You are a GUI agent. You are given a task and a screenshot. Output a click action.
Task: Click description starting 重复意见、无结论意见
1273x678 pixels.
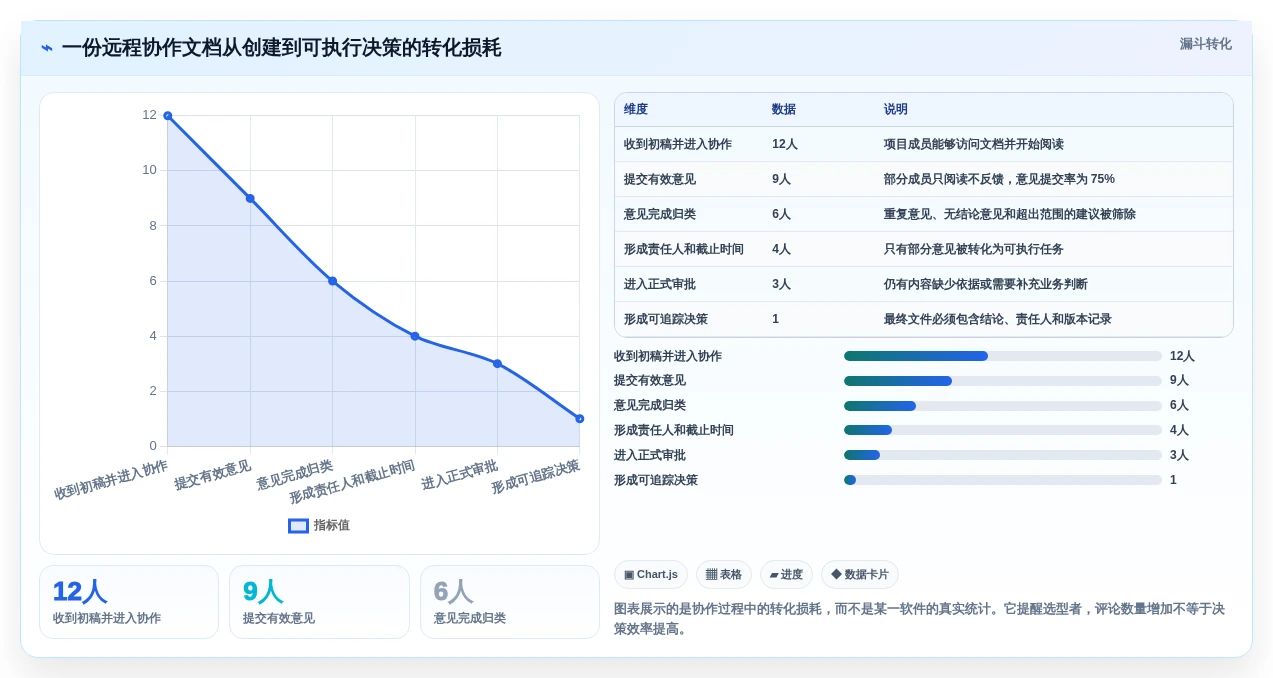pos(1010,214)
